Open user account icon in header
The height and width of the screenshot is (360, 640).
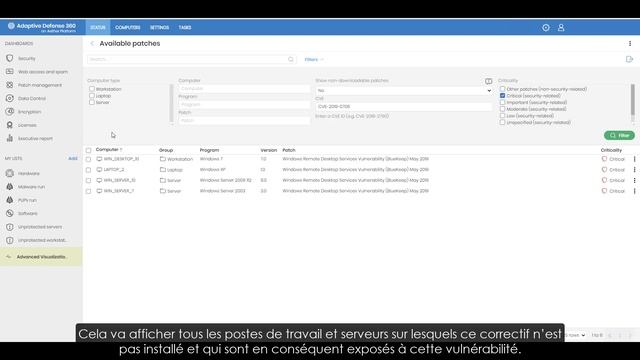click(561, 27)
